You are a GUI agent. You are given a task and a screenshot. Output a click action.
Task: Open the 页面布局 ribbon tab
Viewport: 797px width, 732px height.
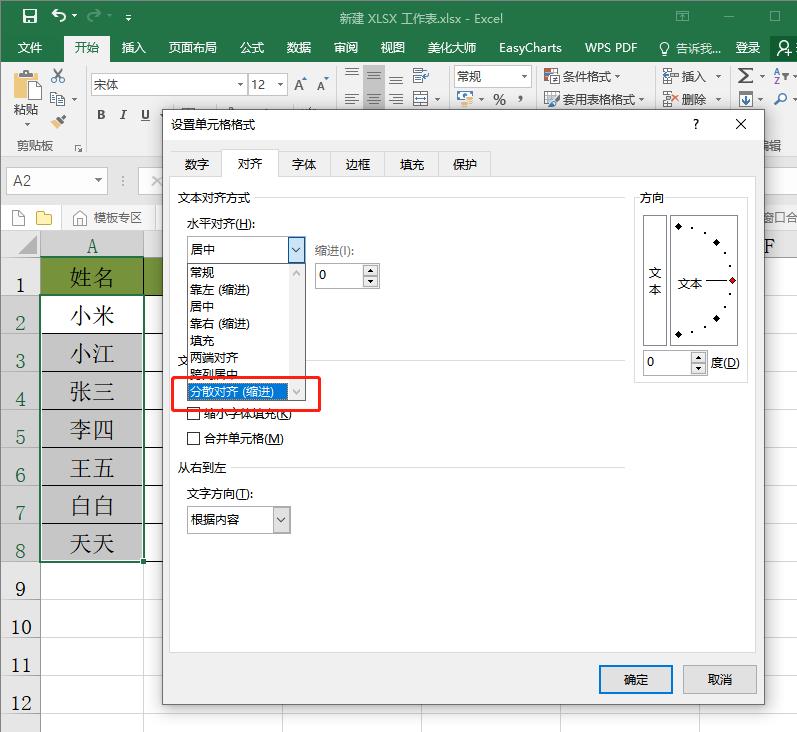(193, 48)
